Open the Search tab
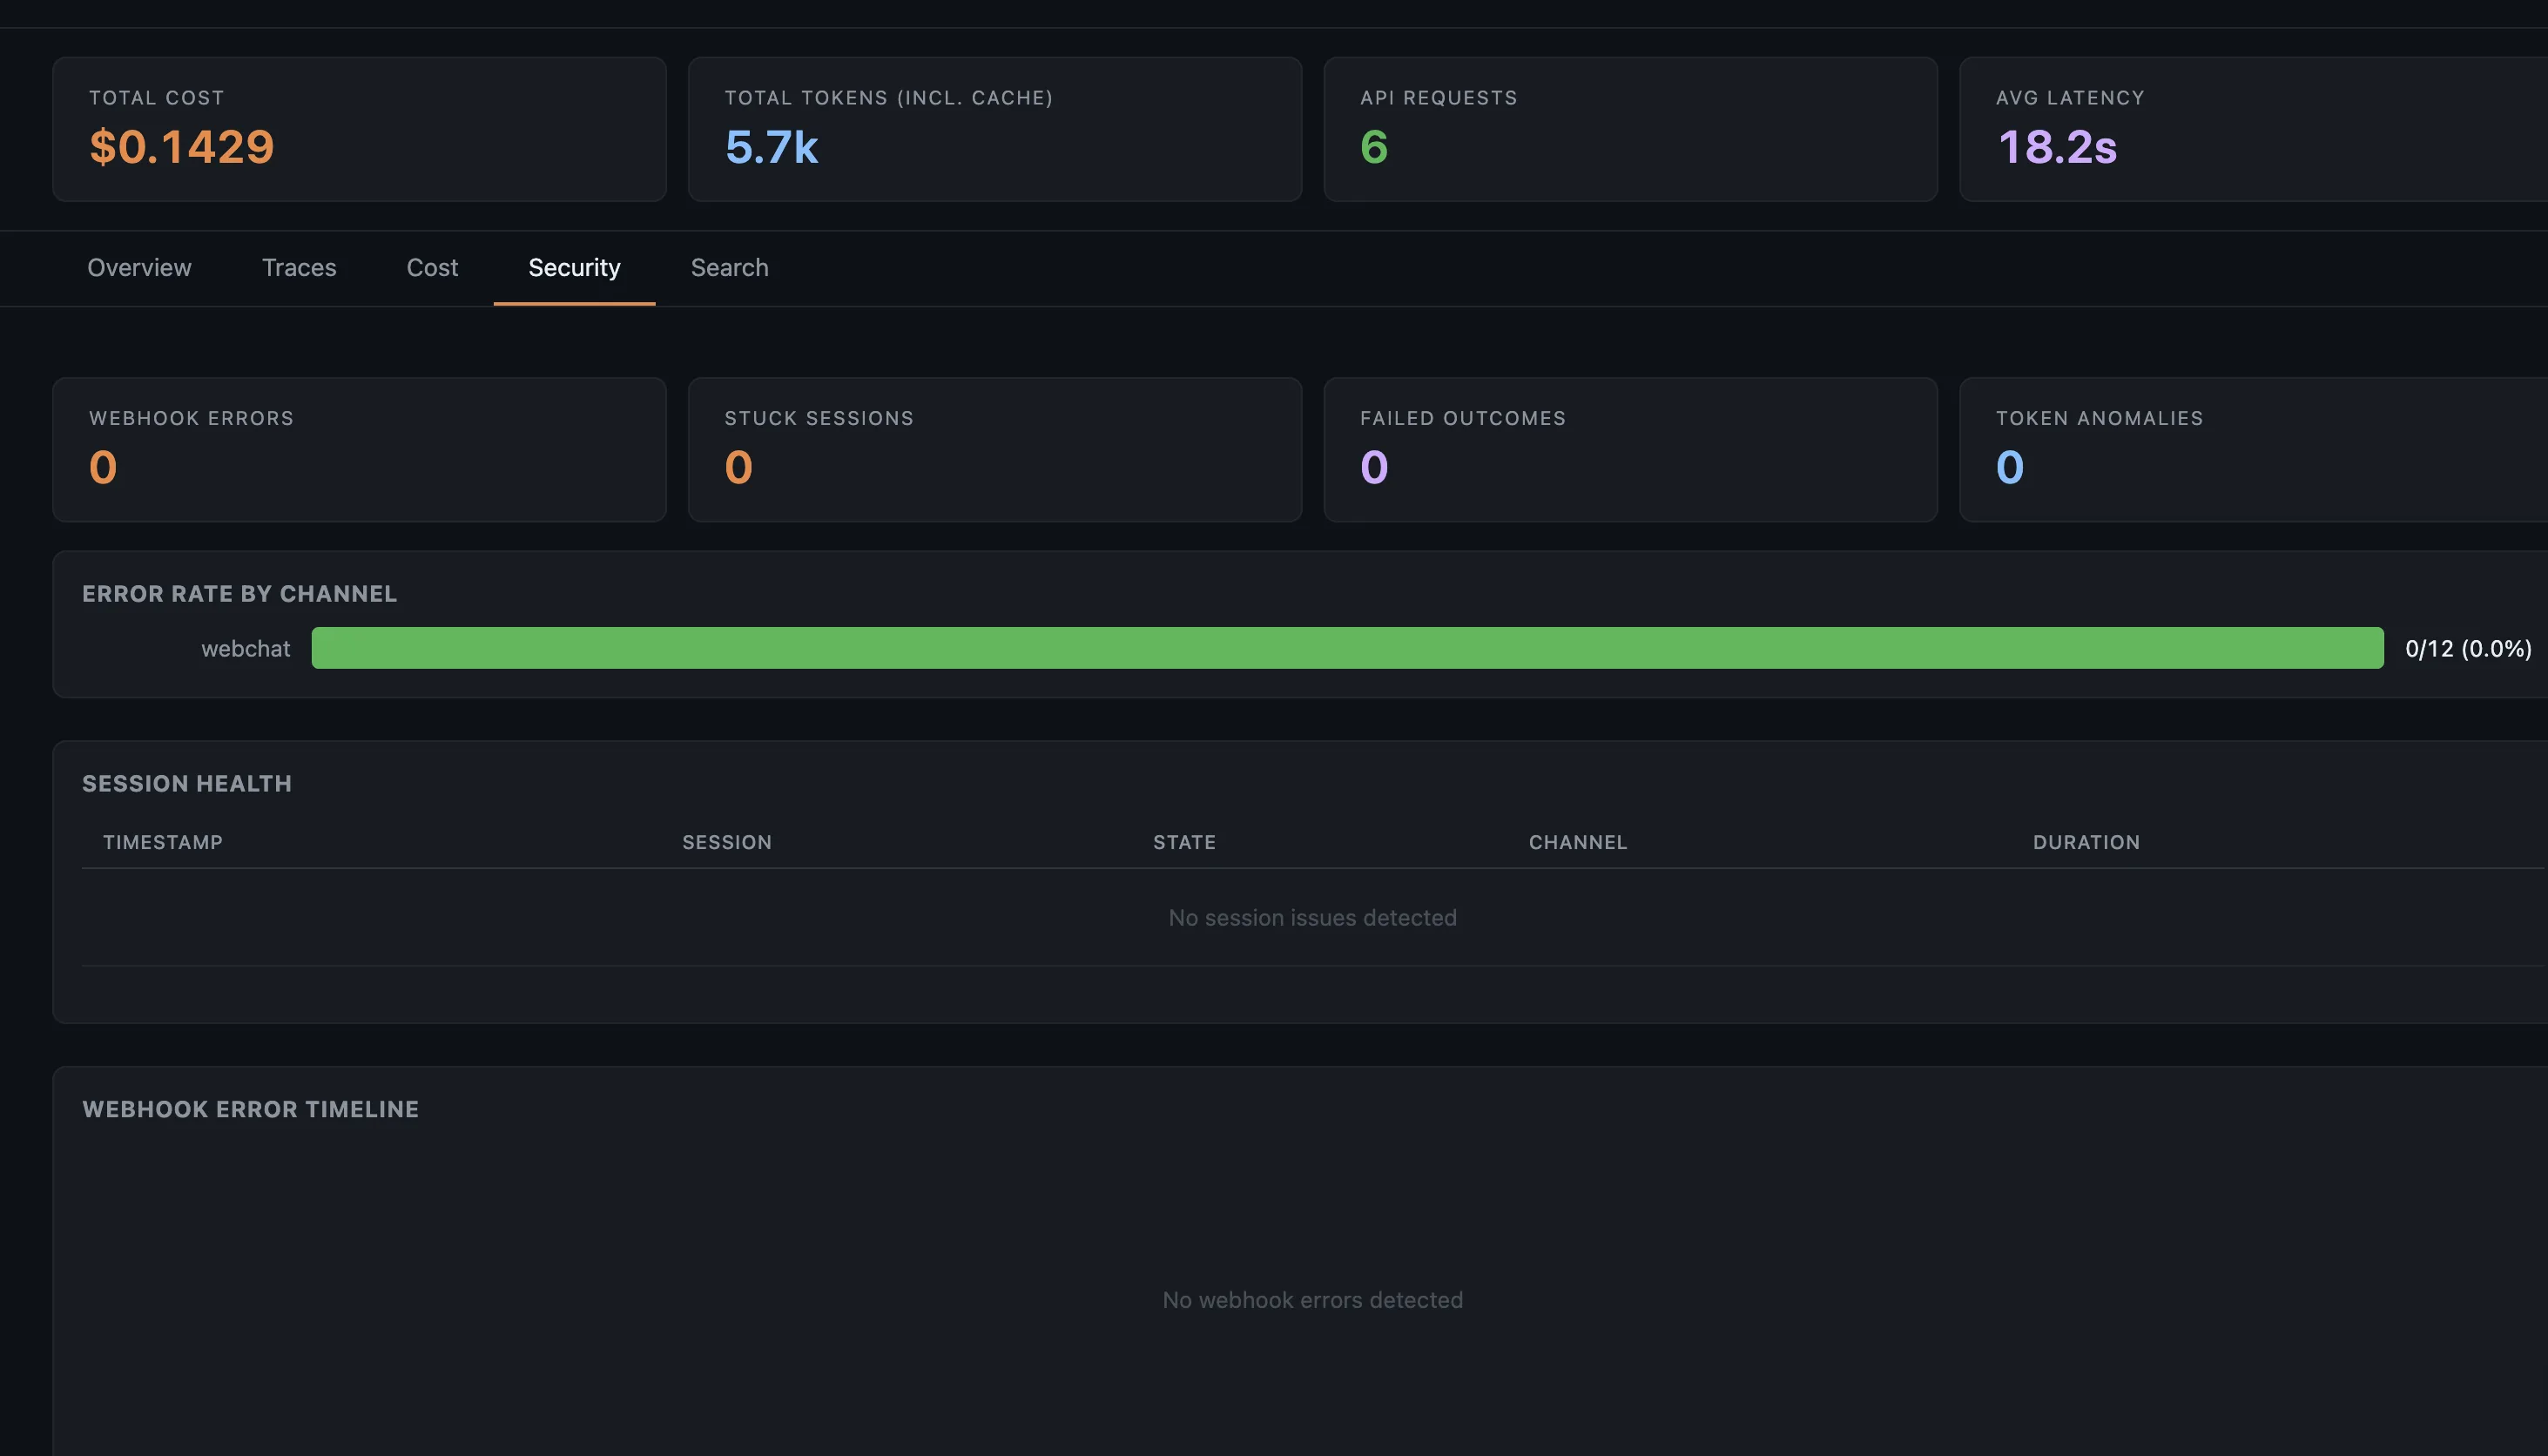Image resolution: width=2548 pixels, height=1456 pixels. (728, 268)
